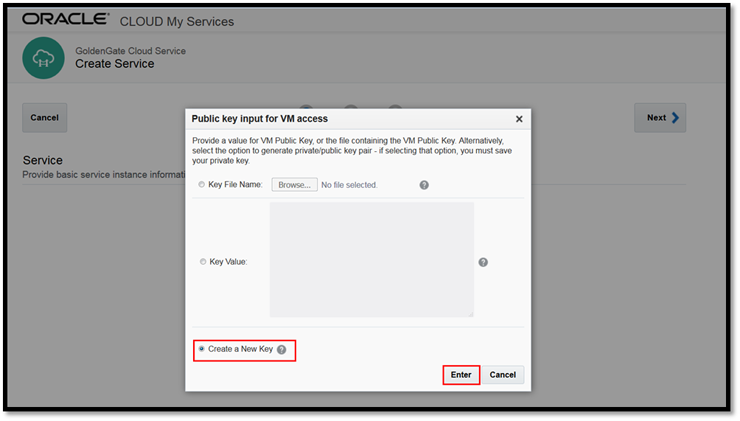Viewport: 740px width, 421px height.
Task: Click the blue arrow on Next button
Action: 675,118
